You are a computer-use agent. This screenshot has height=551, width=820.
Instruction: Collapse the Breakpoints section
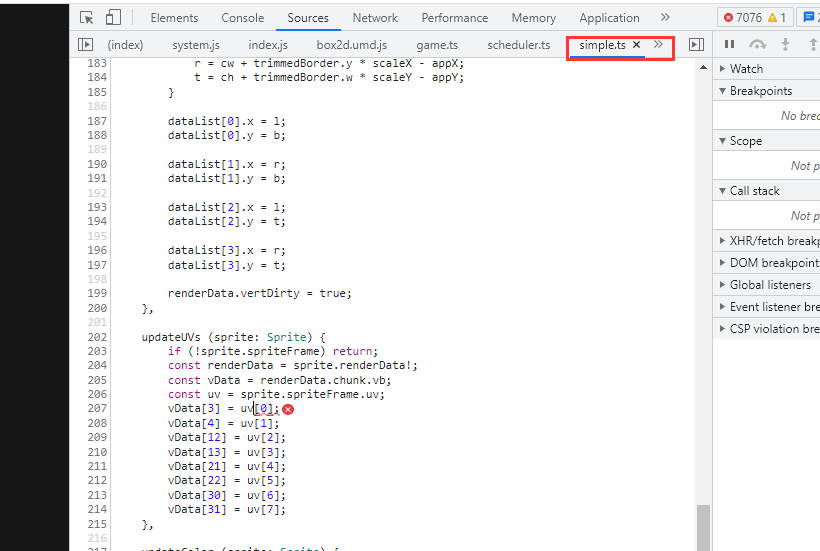click(766, 90)
